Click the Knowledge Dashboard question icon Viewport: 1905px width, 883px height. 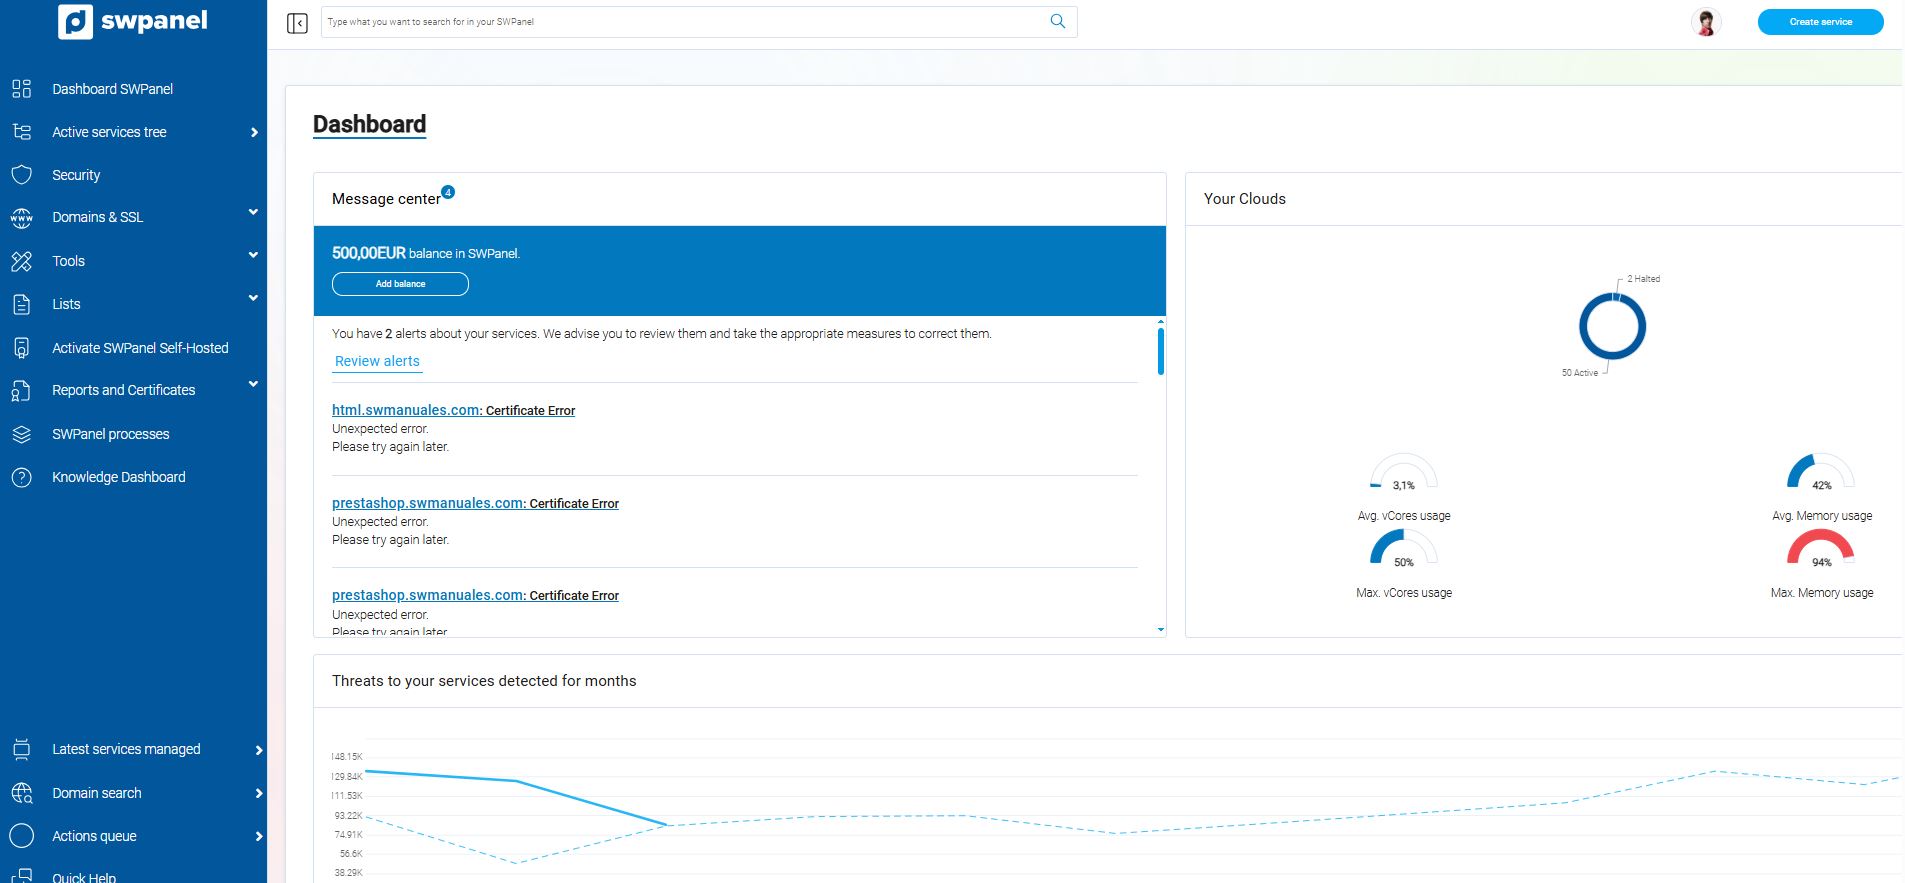coord(21,477)
